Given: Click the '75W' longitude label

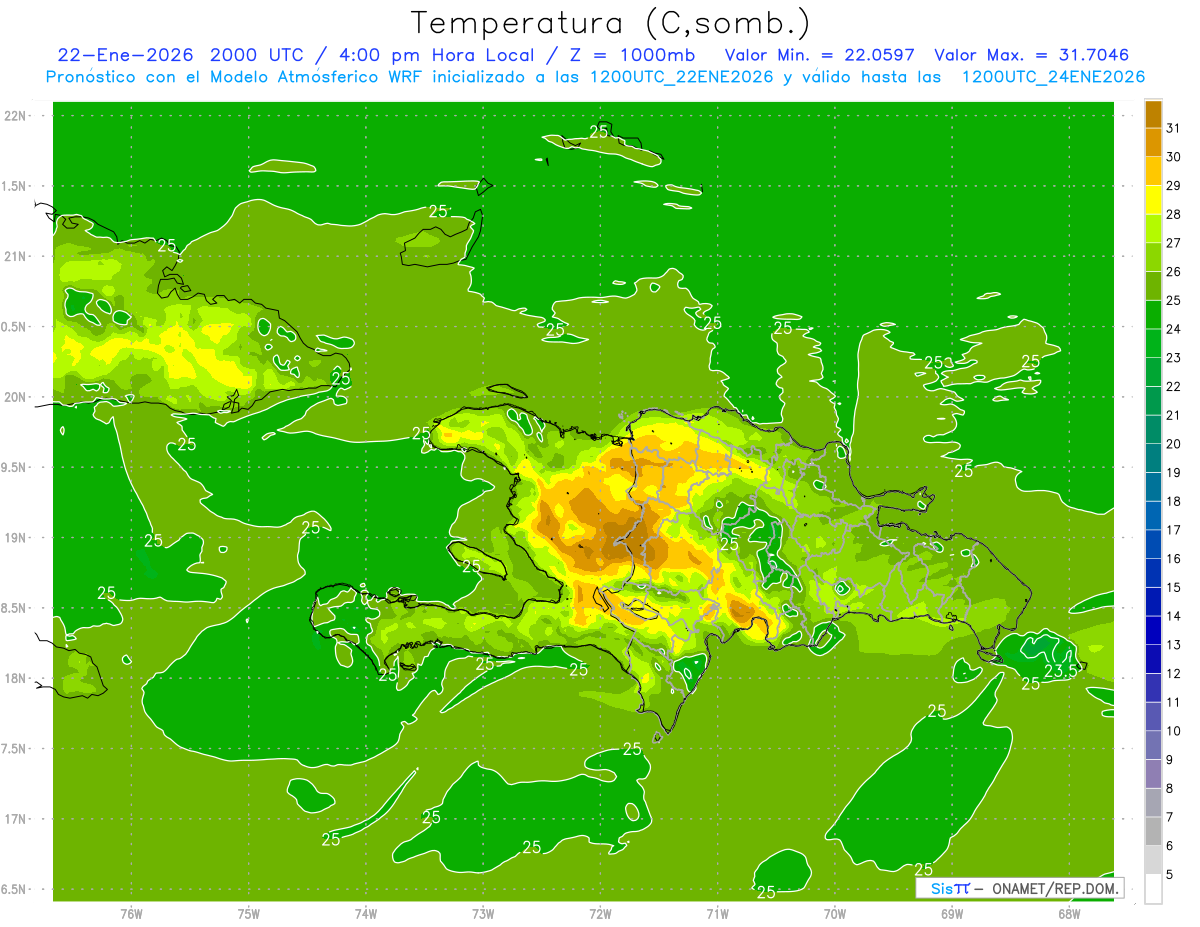Looking at the screenshot, I should [x=248, y=914].
